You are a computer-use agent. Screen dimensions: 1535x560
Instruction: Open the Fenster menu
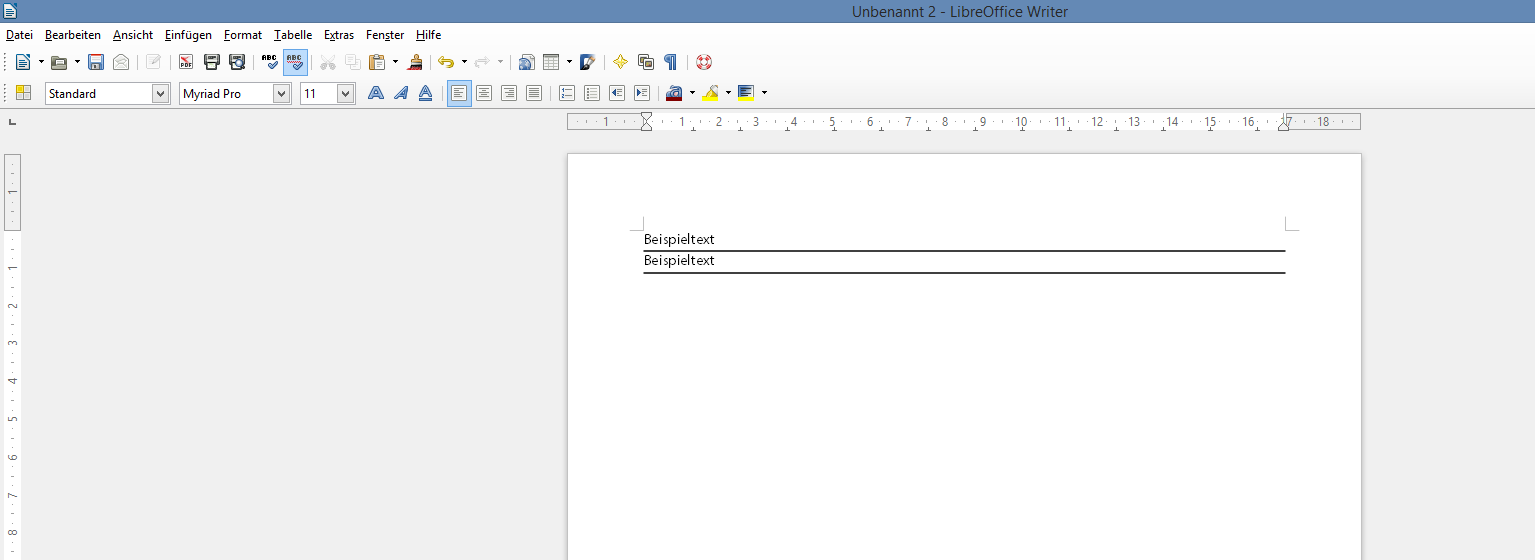tap(385, 35)
